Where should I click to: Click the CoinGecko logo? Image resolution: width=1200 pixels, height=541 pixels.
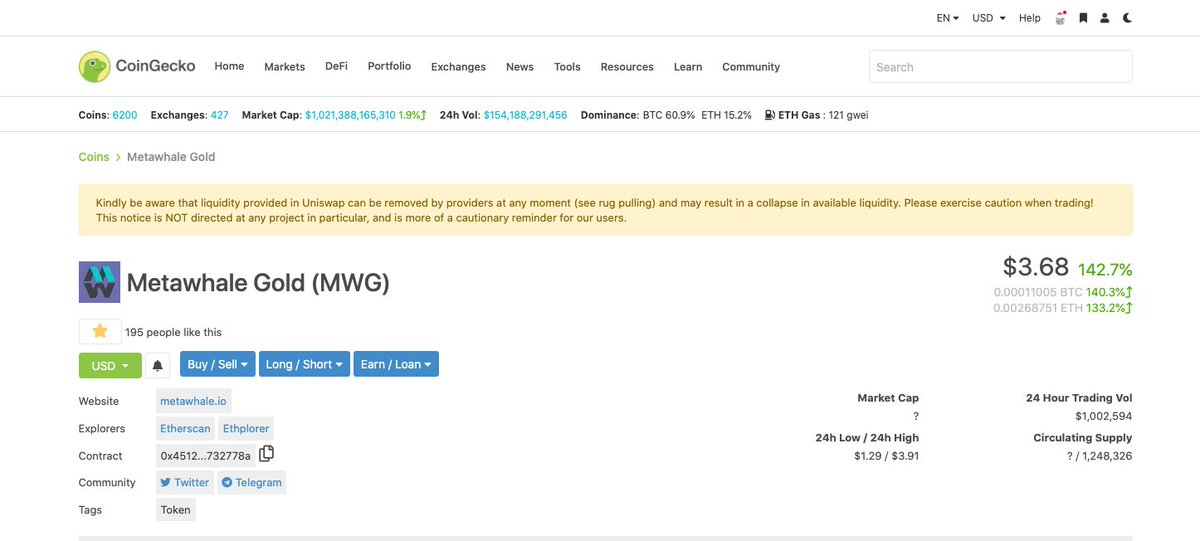tap(138, 66)
